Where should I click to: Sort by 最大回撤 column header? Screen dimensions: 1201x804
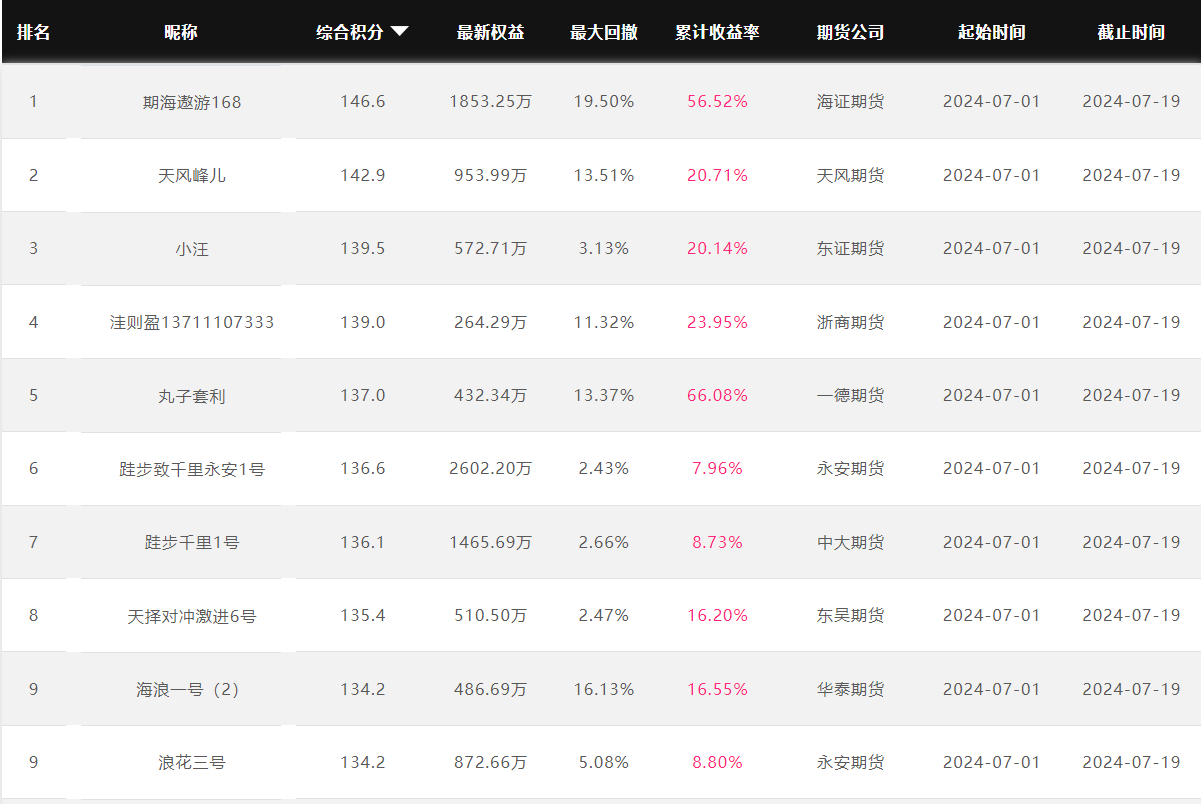click(603, 32)
